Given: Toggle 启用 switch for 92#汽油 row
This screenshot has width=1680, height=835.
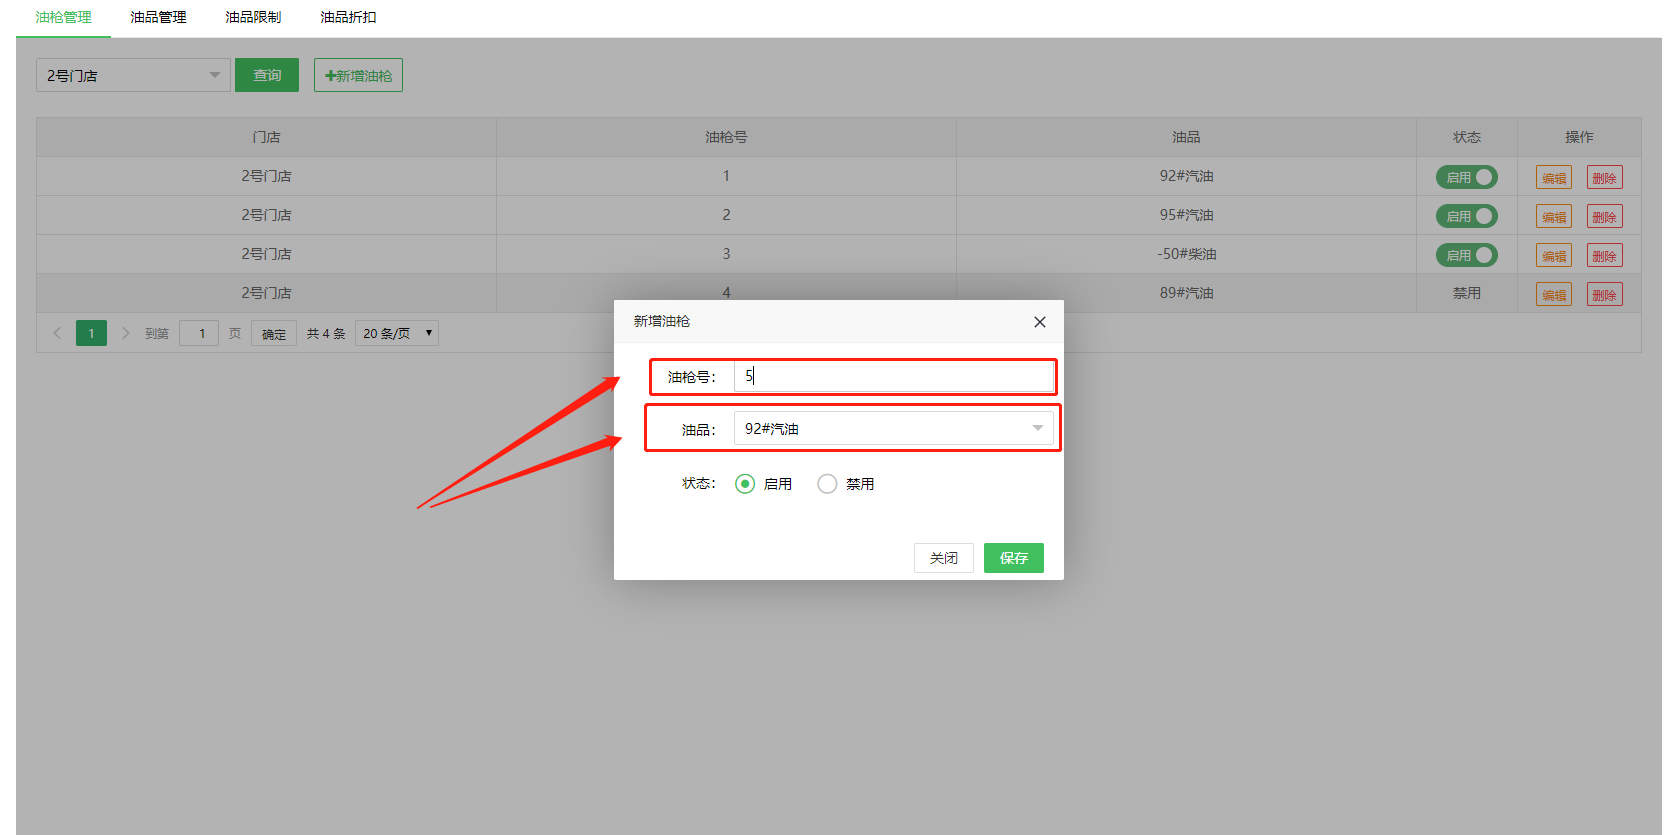Looking at the screenshot, I should (1466, 177).
